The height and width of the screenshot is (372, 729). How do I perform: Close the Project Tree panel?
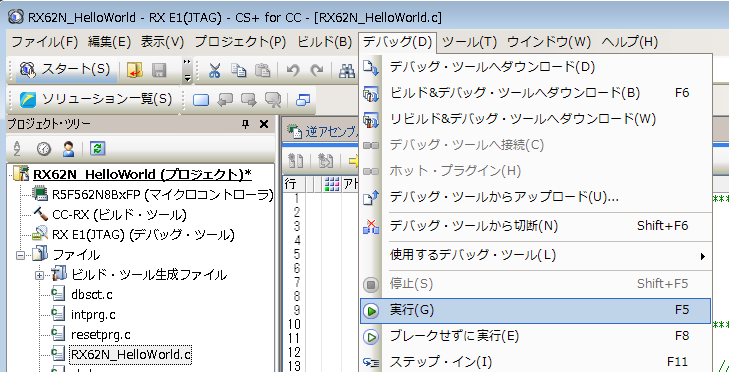(x=264, y=124)
